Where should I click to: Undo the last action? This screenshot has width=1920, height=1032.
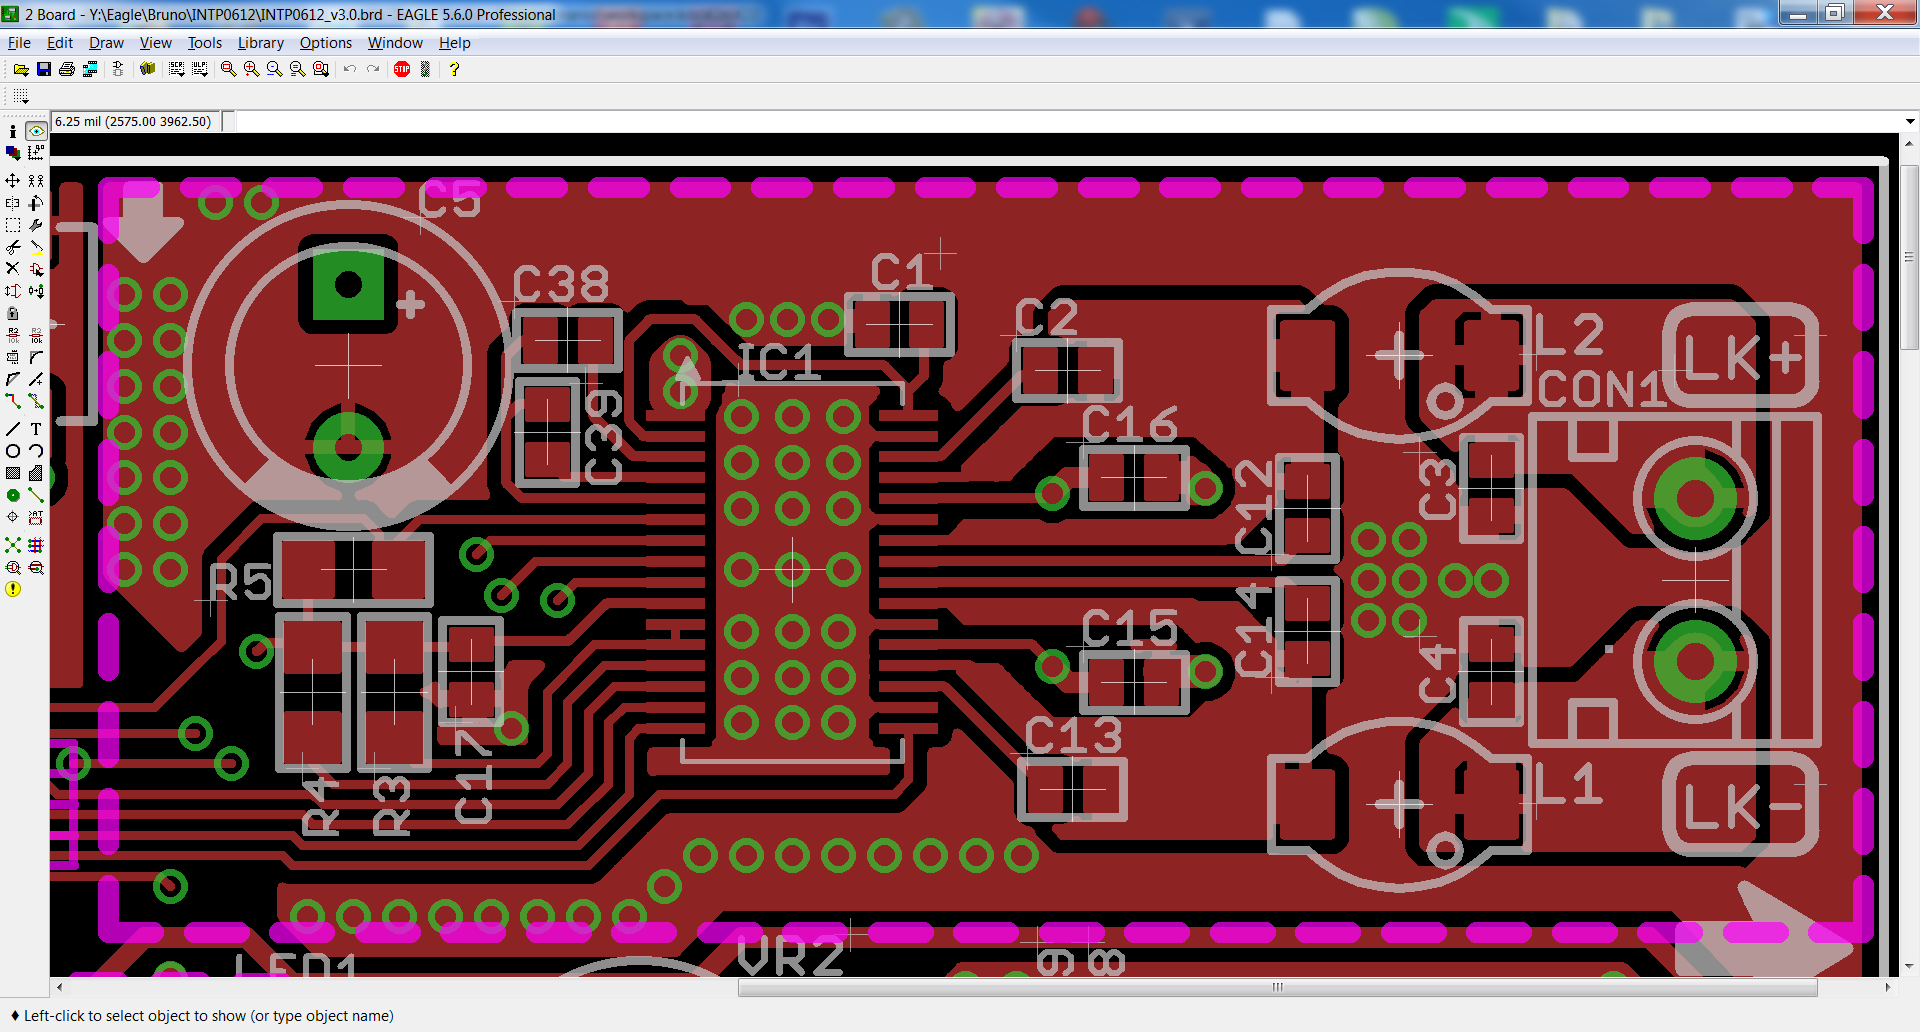[350, 69]
